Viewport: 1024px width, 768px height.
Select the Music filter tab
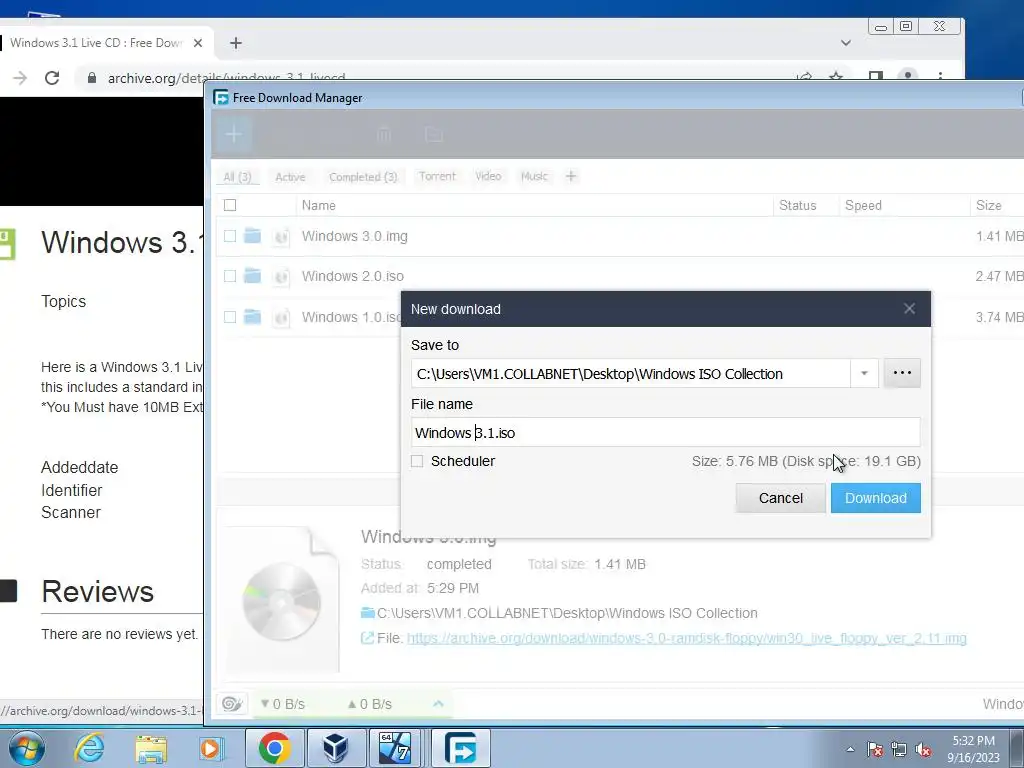coord(534,176)
